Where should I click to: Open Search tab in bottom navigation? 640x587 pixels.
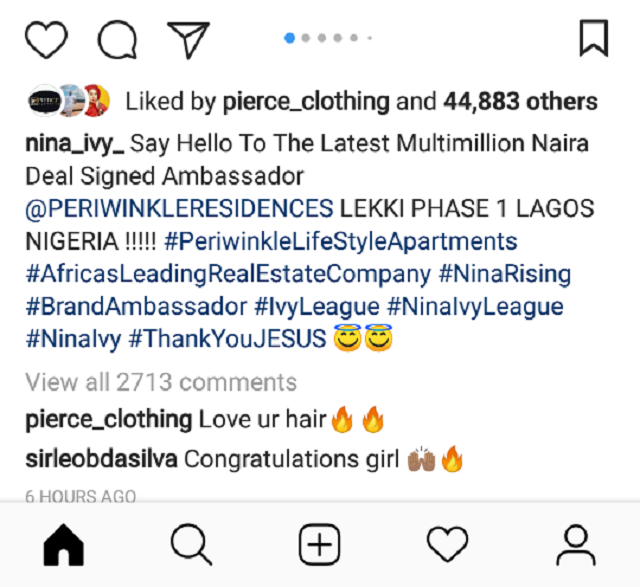pos(191,545)
